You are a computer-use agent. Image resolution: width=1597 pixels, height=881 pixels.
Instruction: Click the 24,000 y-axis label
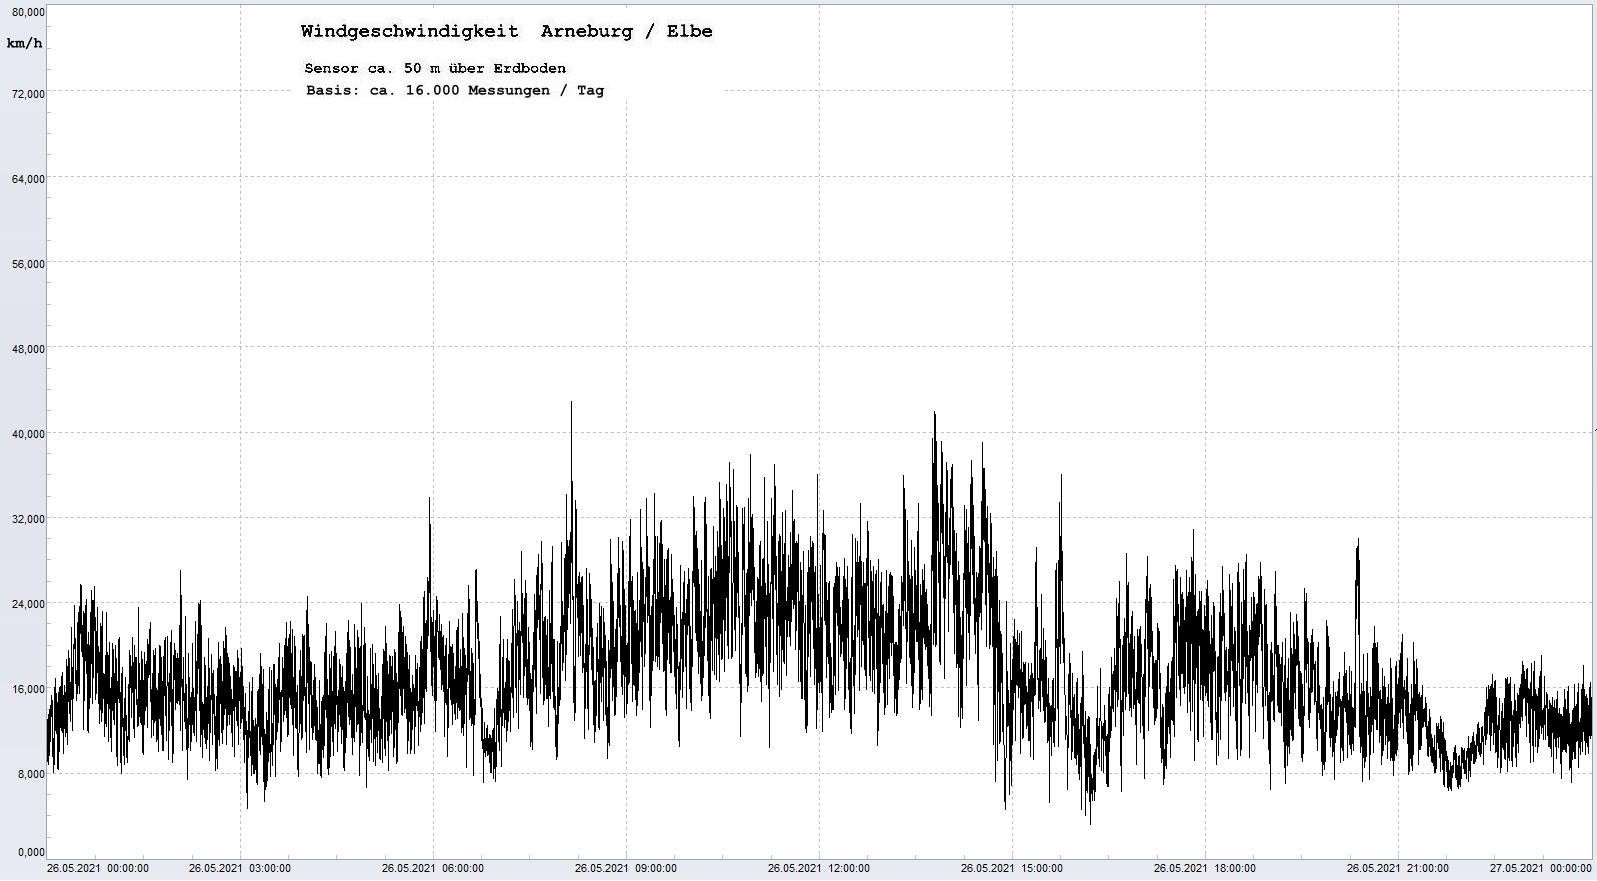(x=27, y=604)
